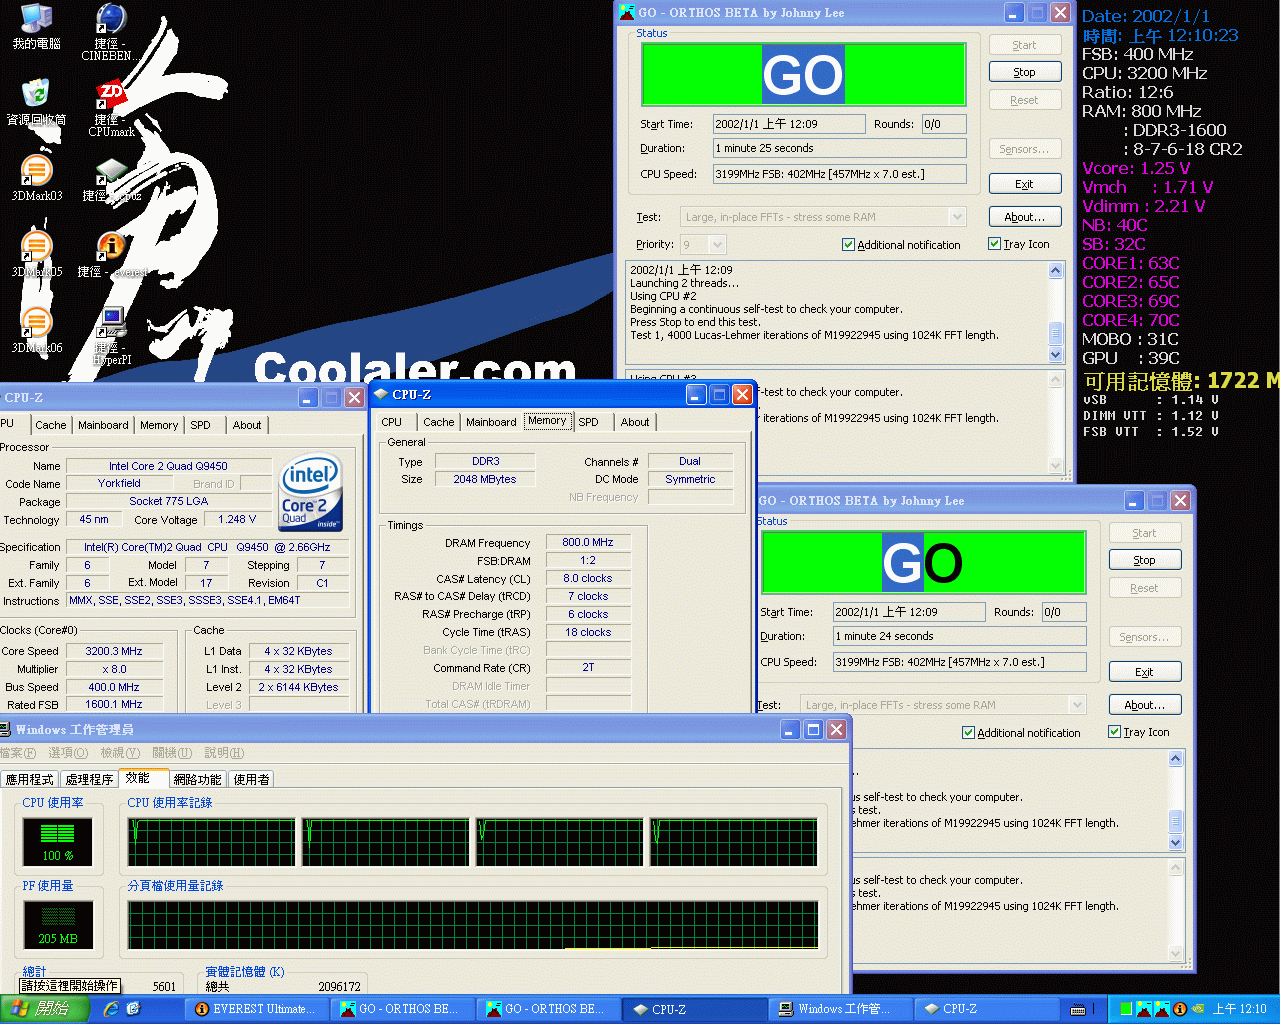Viewport: 1280px width, 1024px height.
Task: Switch to EVEREST Ultimate in the taskbar
Action: [257, 1009]
